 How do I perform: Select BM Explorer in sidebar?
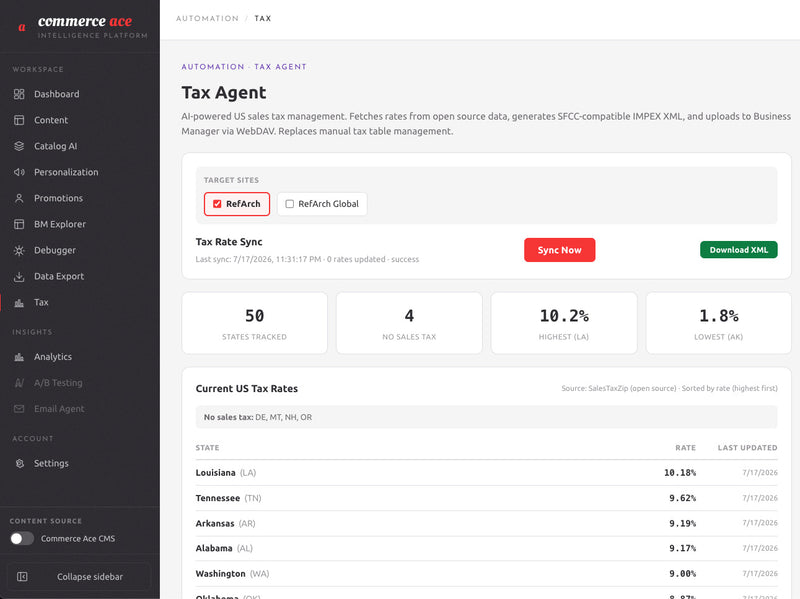(80, 224)
